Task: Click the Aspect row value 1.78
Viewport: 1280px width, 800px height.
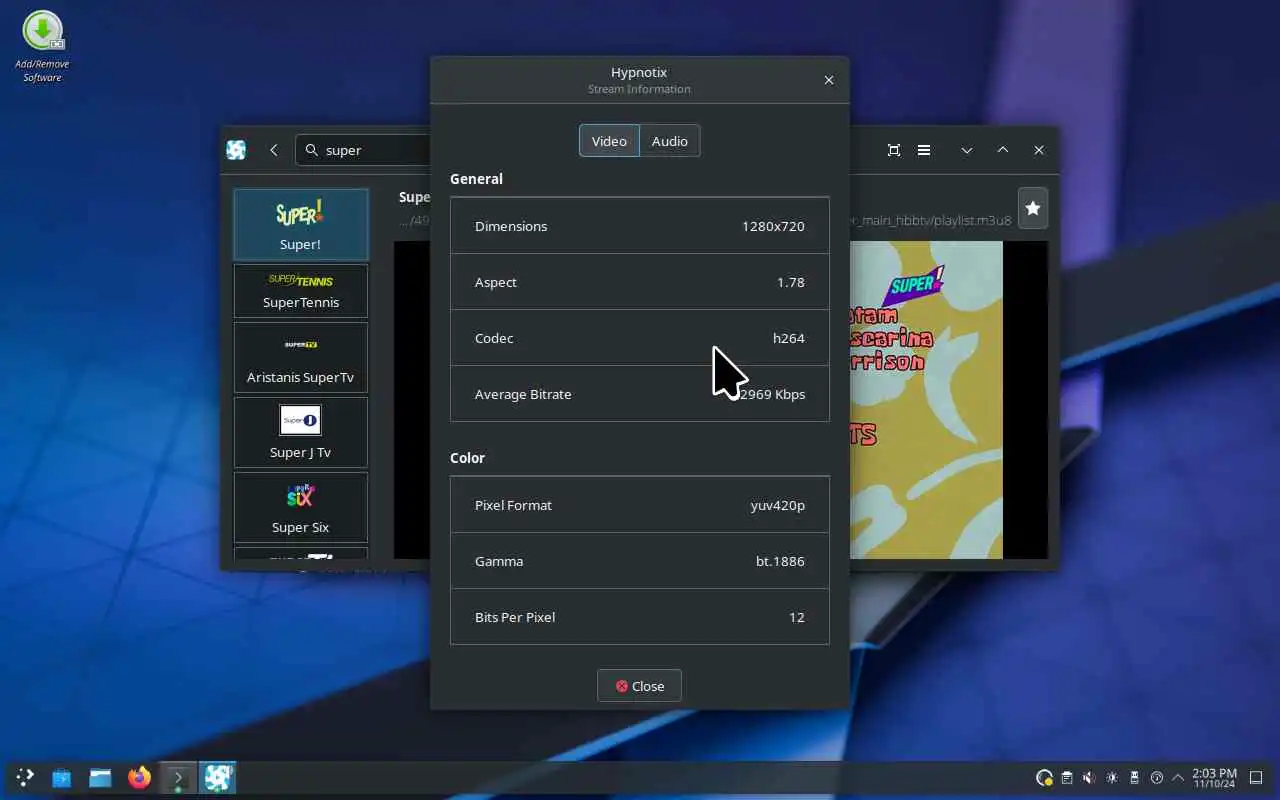Action: point(790,282)
